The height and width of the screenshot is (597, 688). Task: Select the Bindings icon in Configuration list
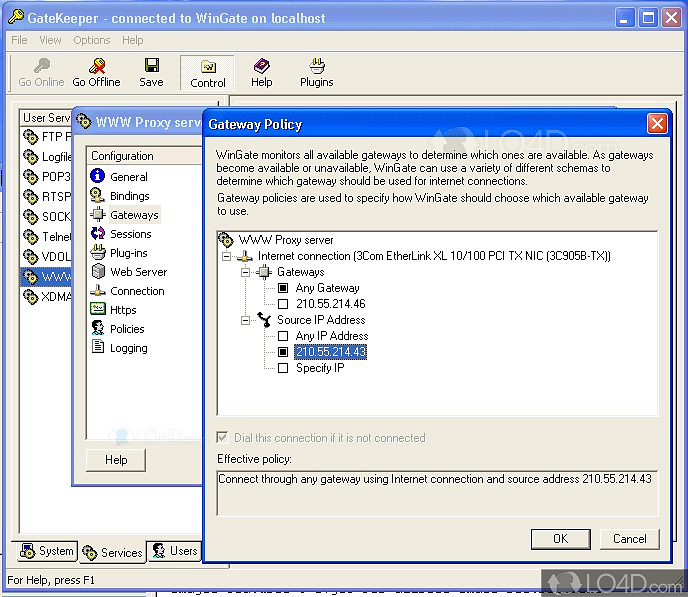pyautogui.click(x=97, y=195)
